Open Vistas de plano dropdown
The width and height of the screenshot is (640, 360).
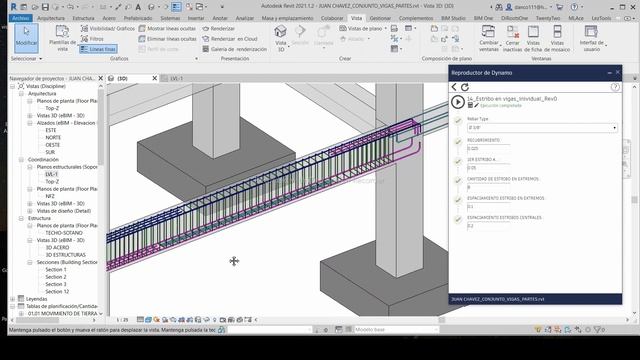click(x=363, y=28)
